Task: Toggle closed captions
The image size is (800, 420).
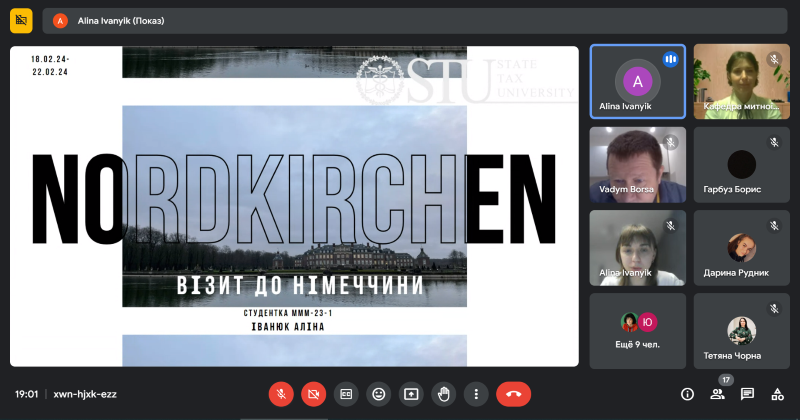Action: coord(346,394)
